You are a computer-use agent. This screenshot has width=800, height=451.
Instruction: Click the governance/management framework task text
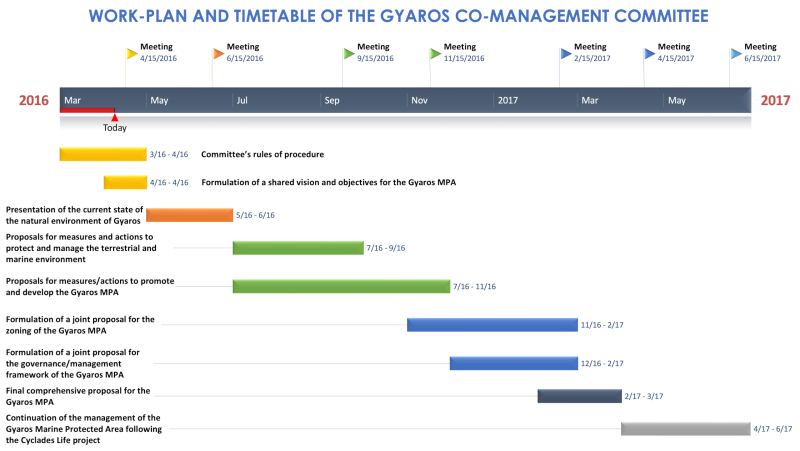coord(72,363)
